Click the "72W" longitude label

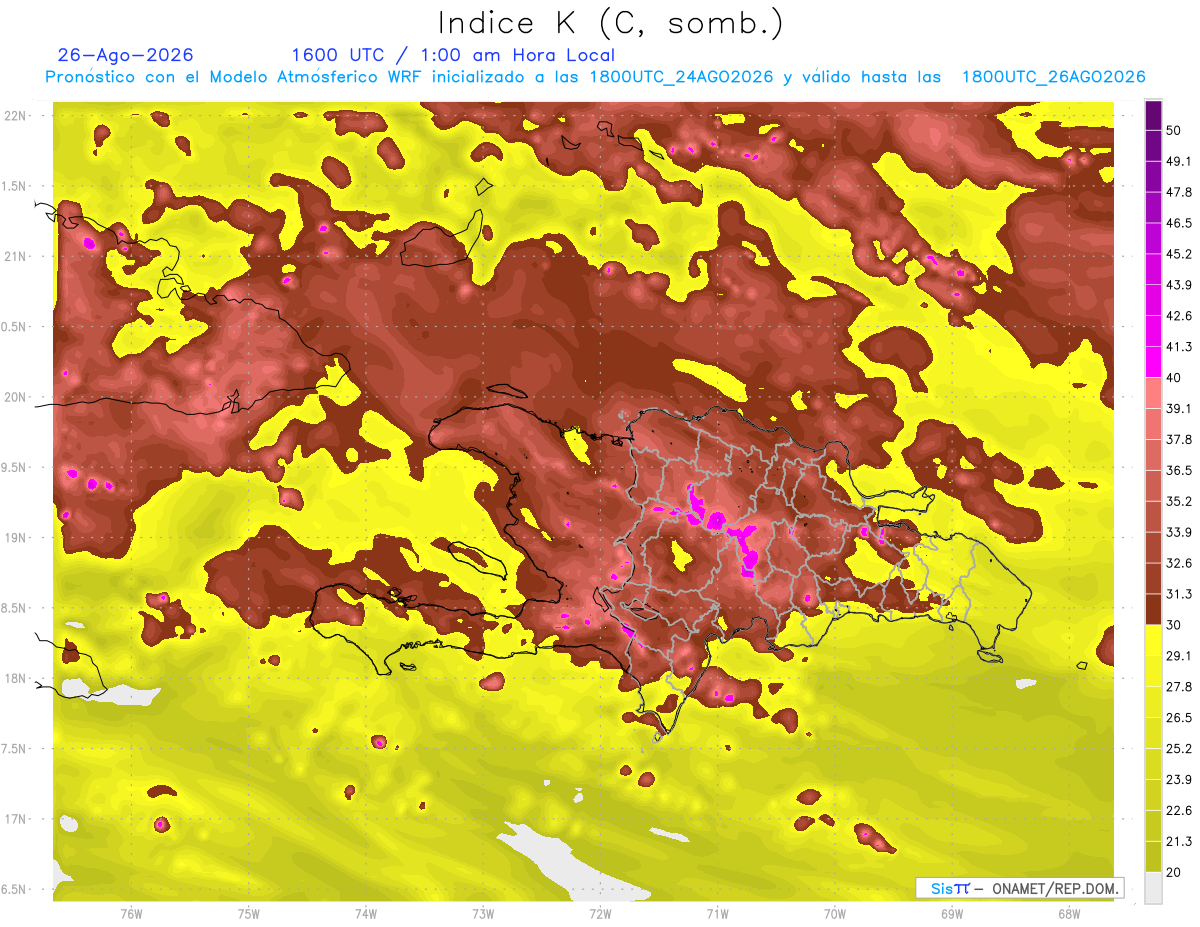pos(600,913)
